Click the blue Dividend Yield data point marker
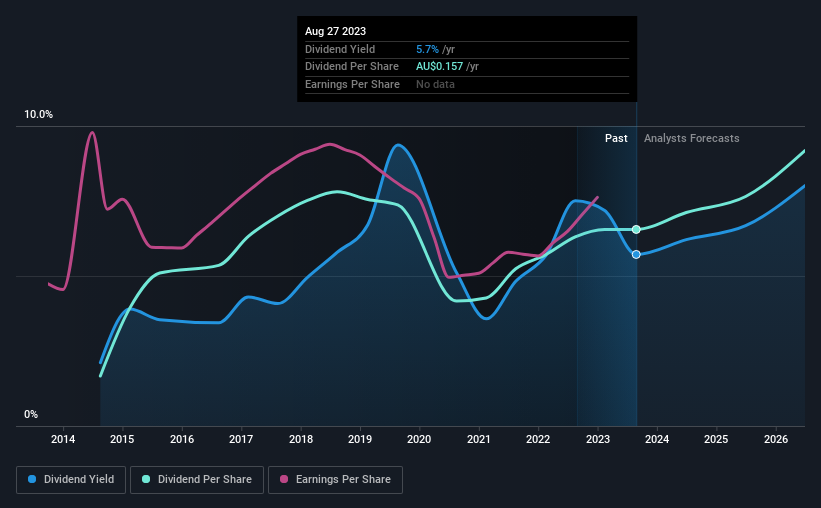Viewport: 821px width, 508px height. point(636,255)
